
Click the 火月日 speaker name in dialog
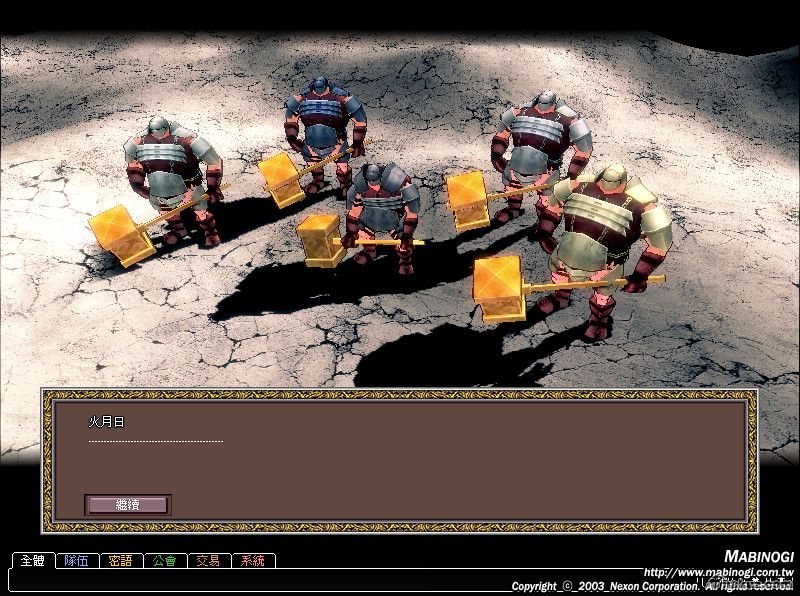[x=106, y=422]
